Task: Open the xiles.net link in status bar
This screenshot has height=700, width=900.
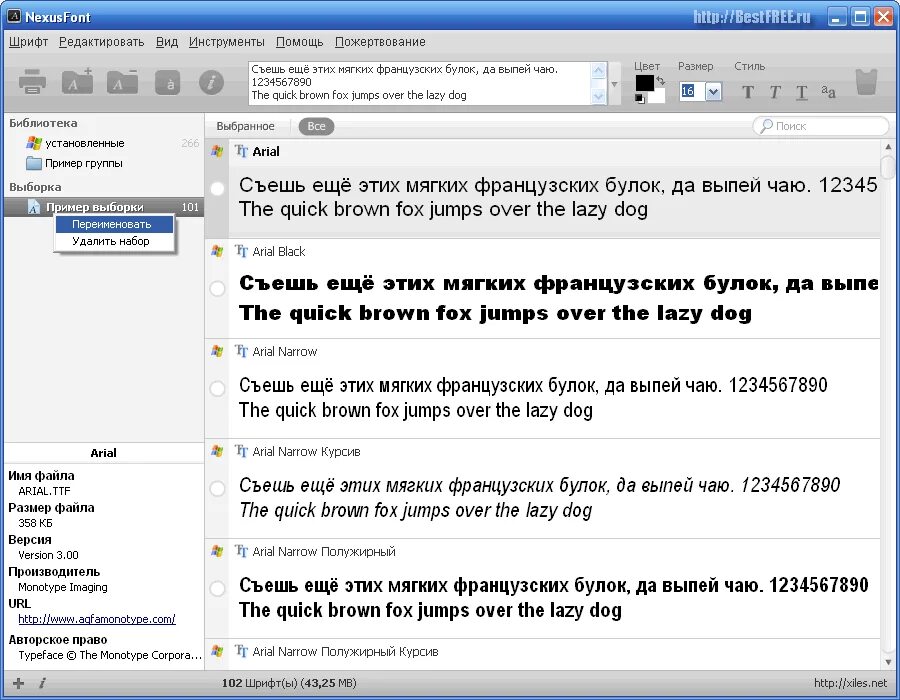Action: 851,683
